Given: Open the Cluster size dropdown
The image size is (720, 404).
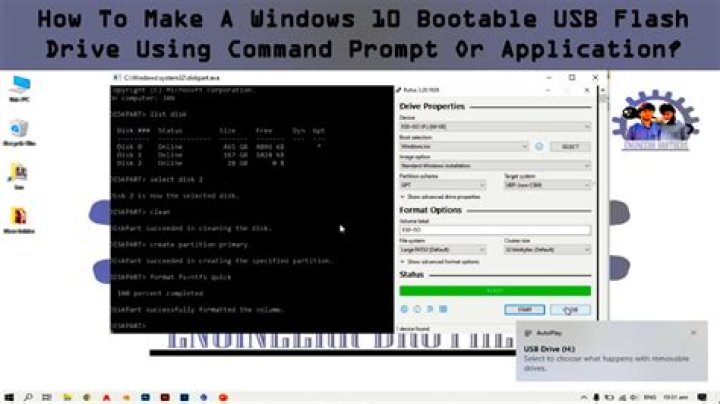Looking at the screenshot, I should click(x=547, y=250).
